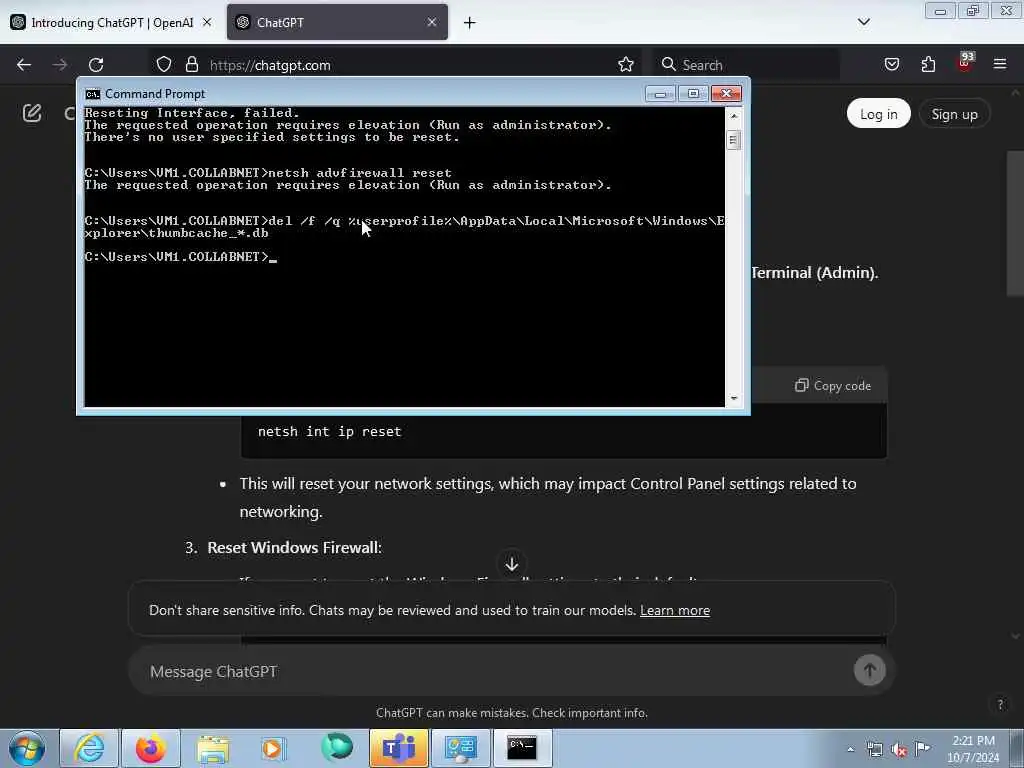Viewport: 1024px width, 768px height.
Task: Bookmark this page with the star icon
Action: [x=626, y=65]
